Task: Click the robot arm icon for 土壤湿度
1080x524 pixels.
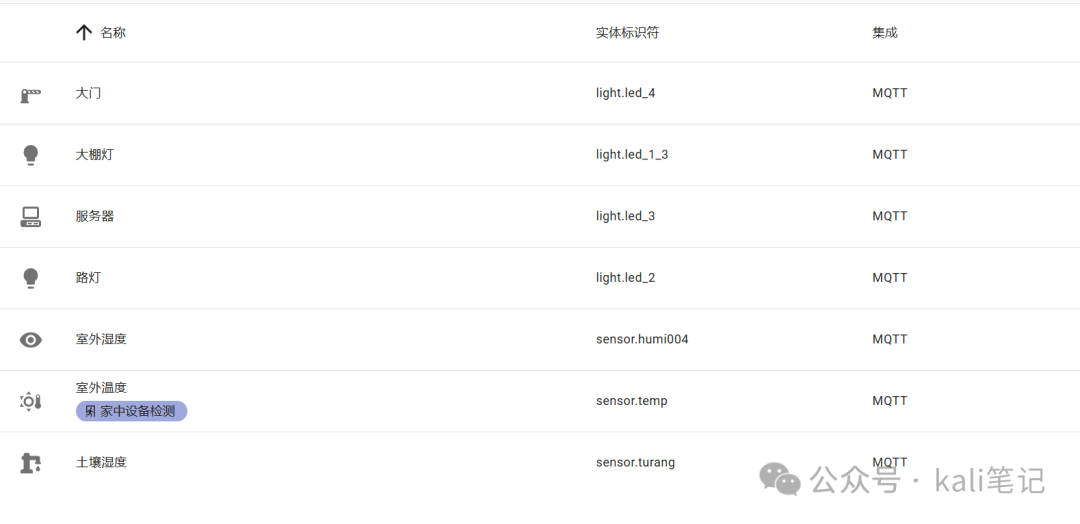Action: point(30,463)
